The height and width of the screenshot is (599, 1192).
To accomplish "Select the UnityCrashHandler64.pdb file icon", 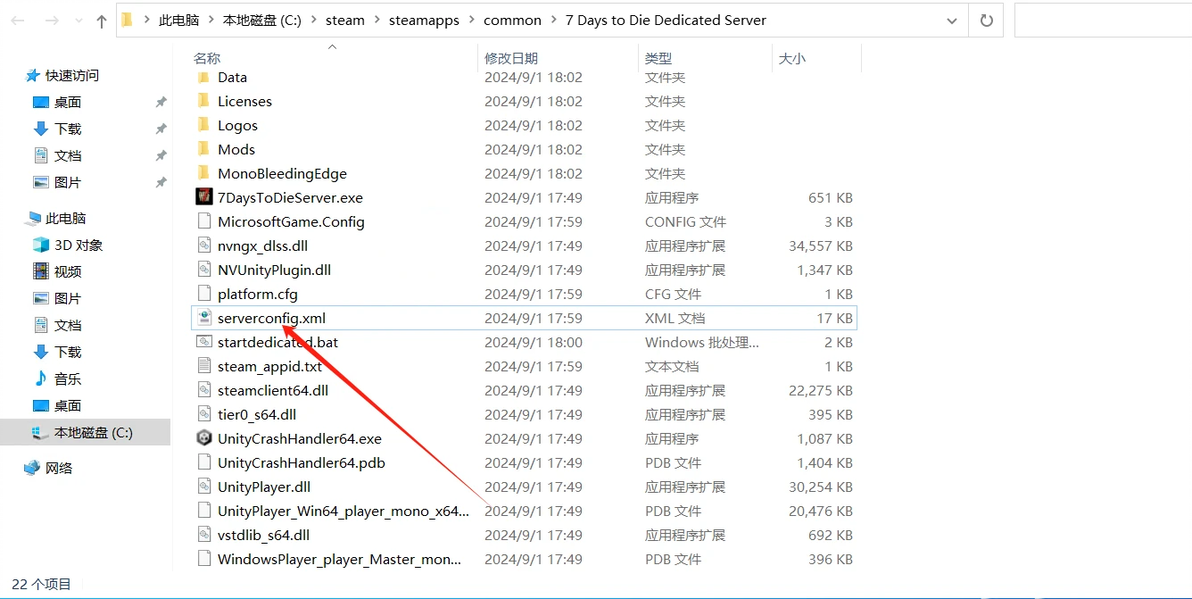I will (x=203, y=463).
